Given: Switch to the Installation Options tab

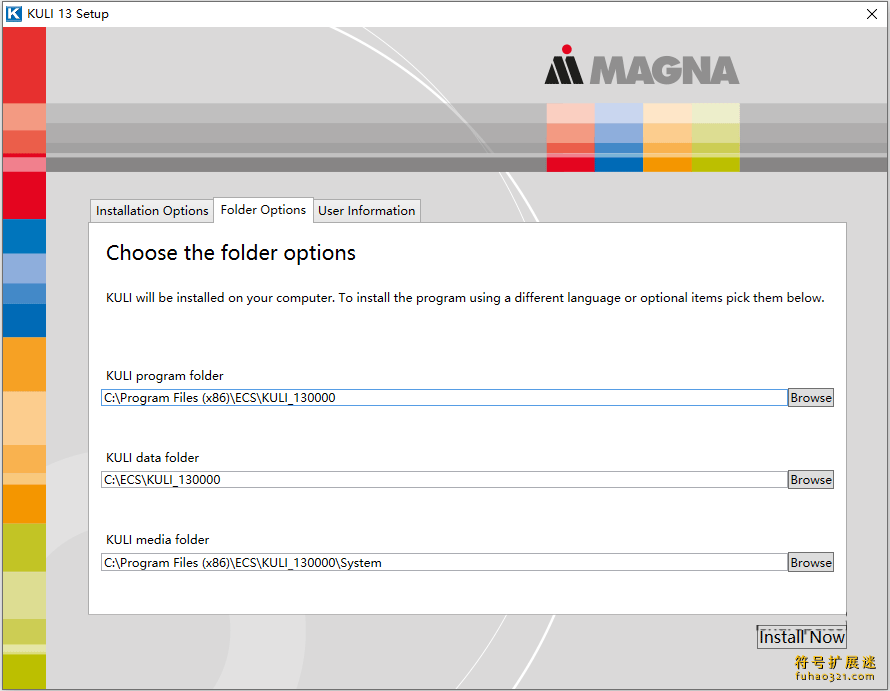Looking at the screenshot, I should coord(152,211).
